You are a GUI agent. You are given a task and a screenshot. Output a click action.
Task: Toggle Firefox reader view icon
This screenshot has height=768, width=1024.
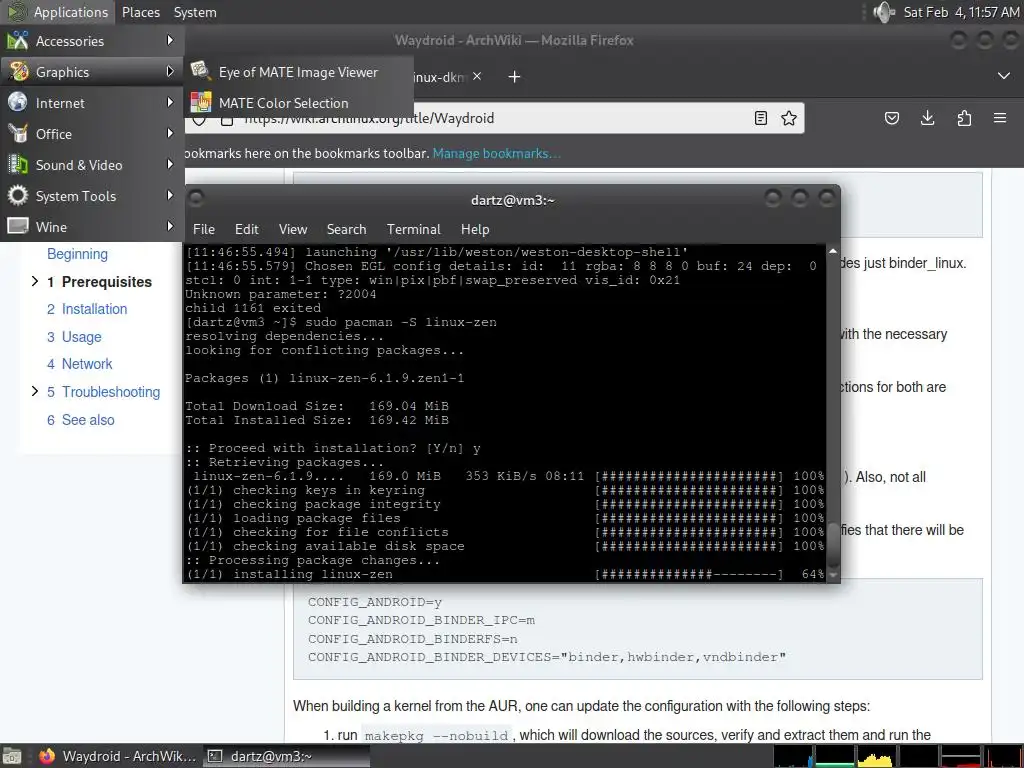(761, 118)
